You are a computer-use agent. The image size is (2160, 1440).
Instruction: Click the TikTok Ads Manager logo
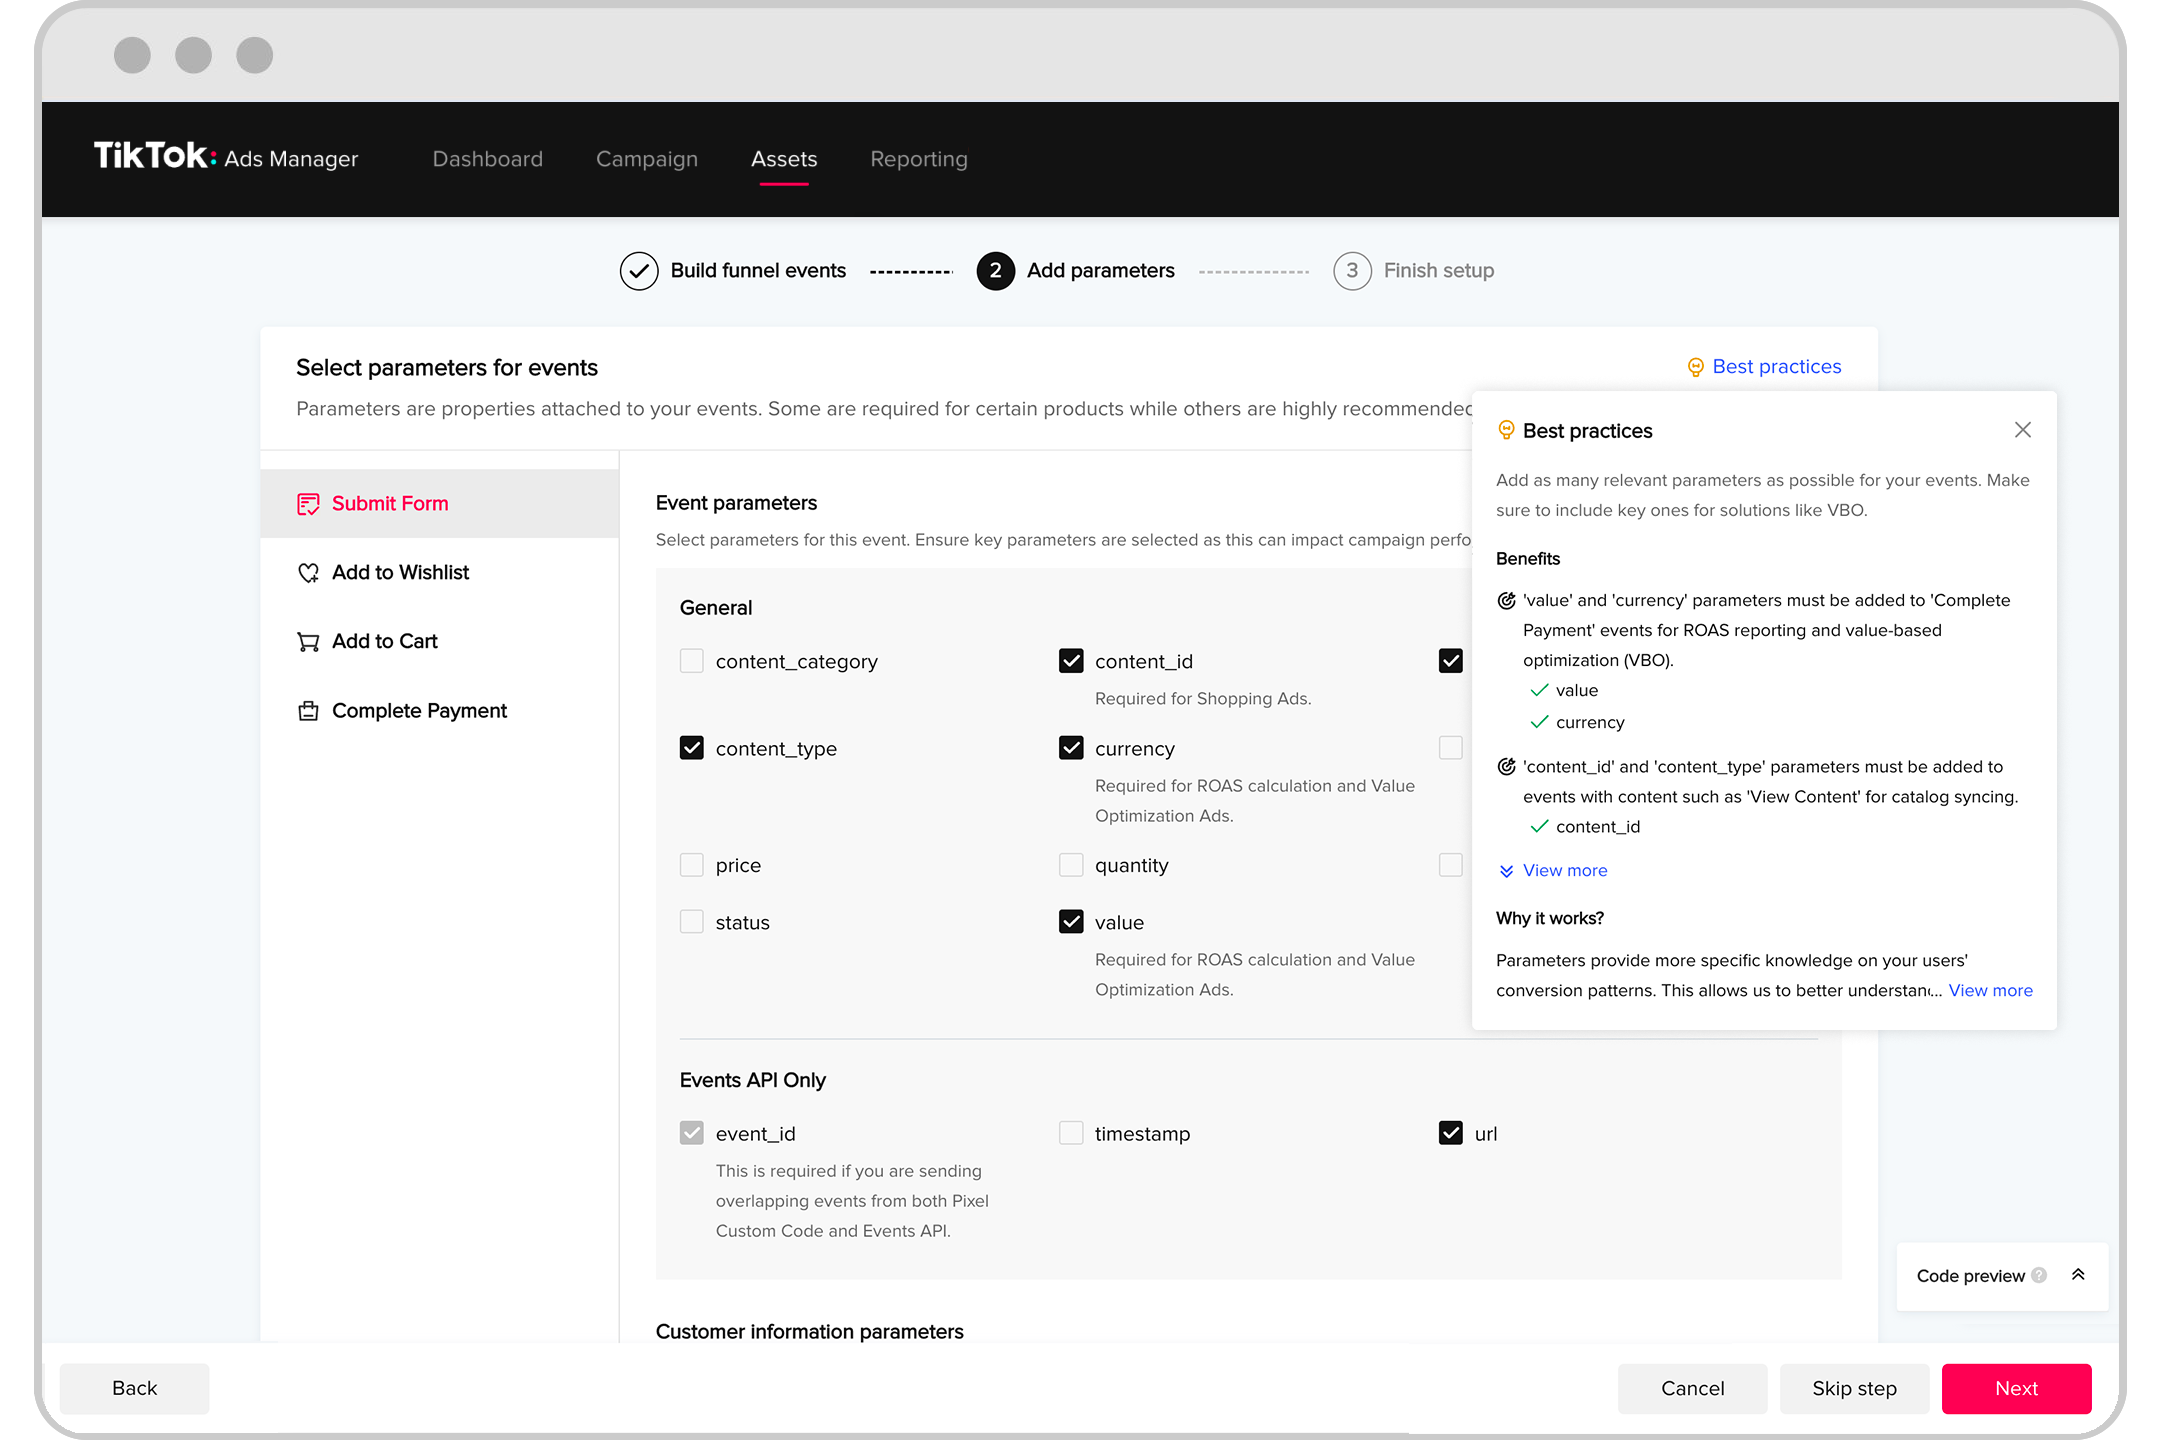pos(226,158)
